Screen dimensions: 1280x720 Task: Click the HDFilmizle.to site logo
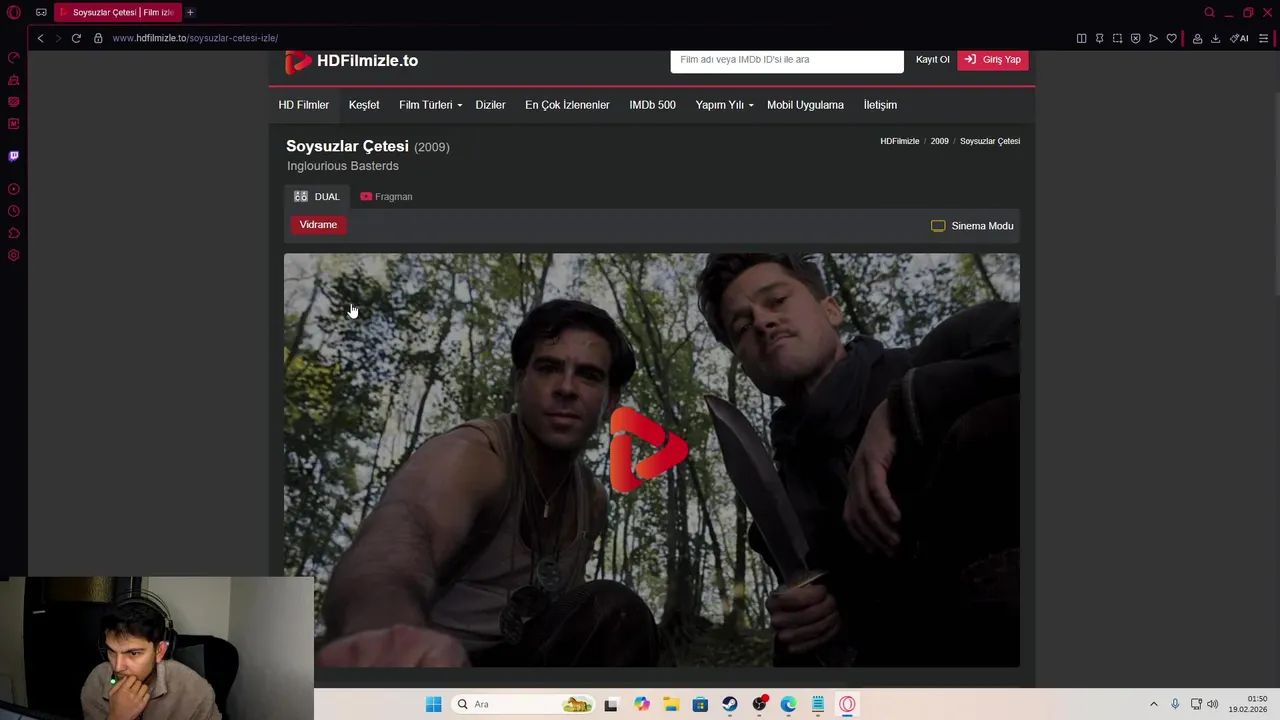(351, 61)
